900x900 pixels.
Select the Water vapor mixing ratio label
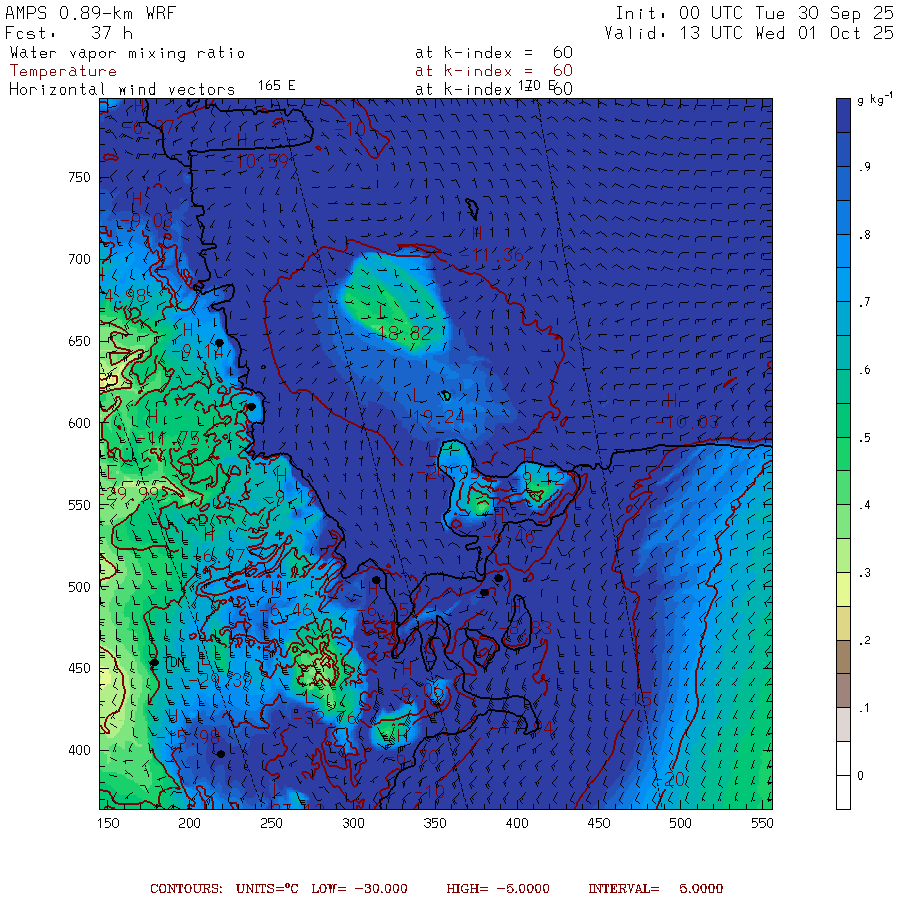[127, 53]
